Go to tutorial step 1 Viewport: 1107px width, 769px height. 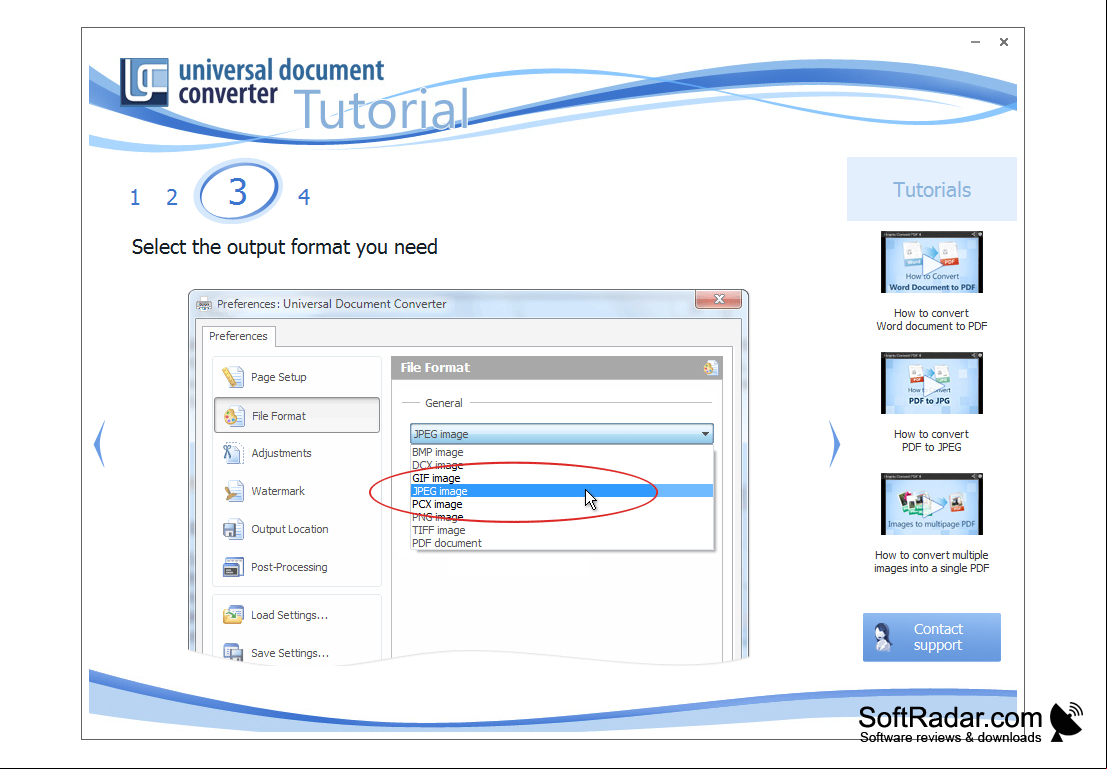coord(135,197)
